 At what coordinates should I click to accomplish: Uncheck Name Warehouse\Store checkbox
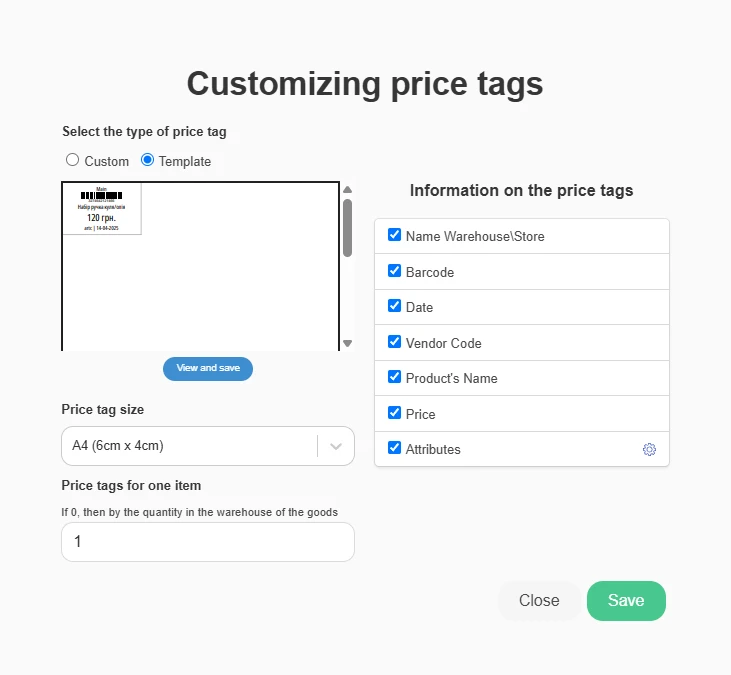(x=394, y=234)
